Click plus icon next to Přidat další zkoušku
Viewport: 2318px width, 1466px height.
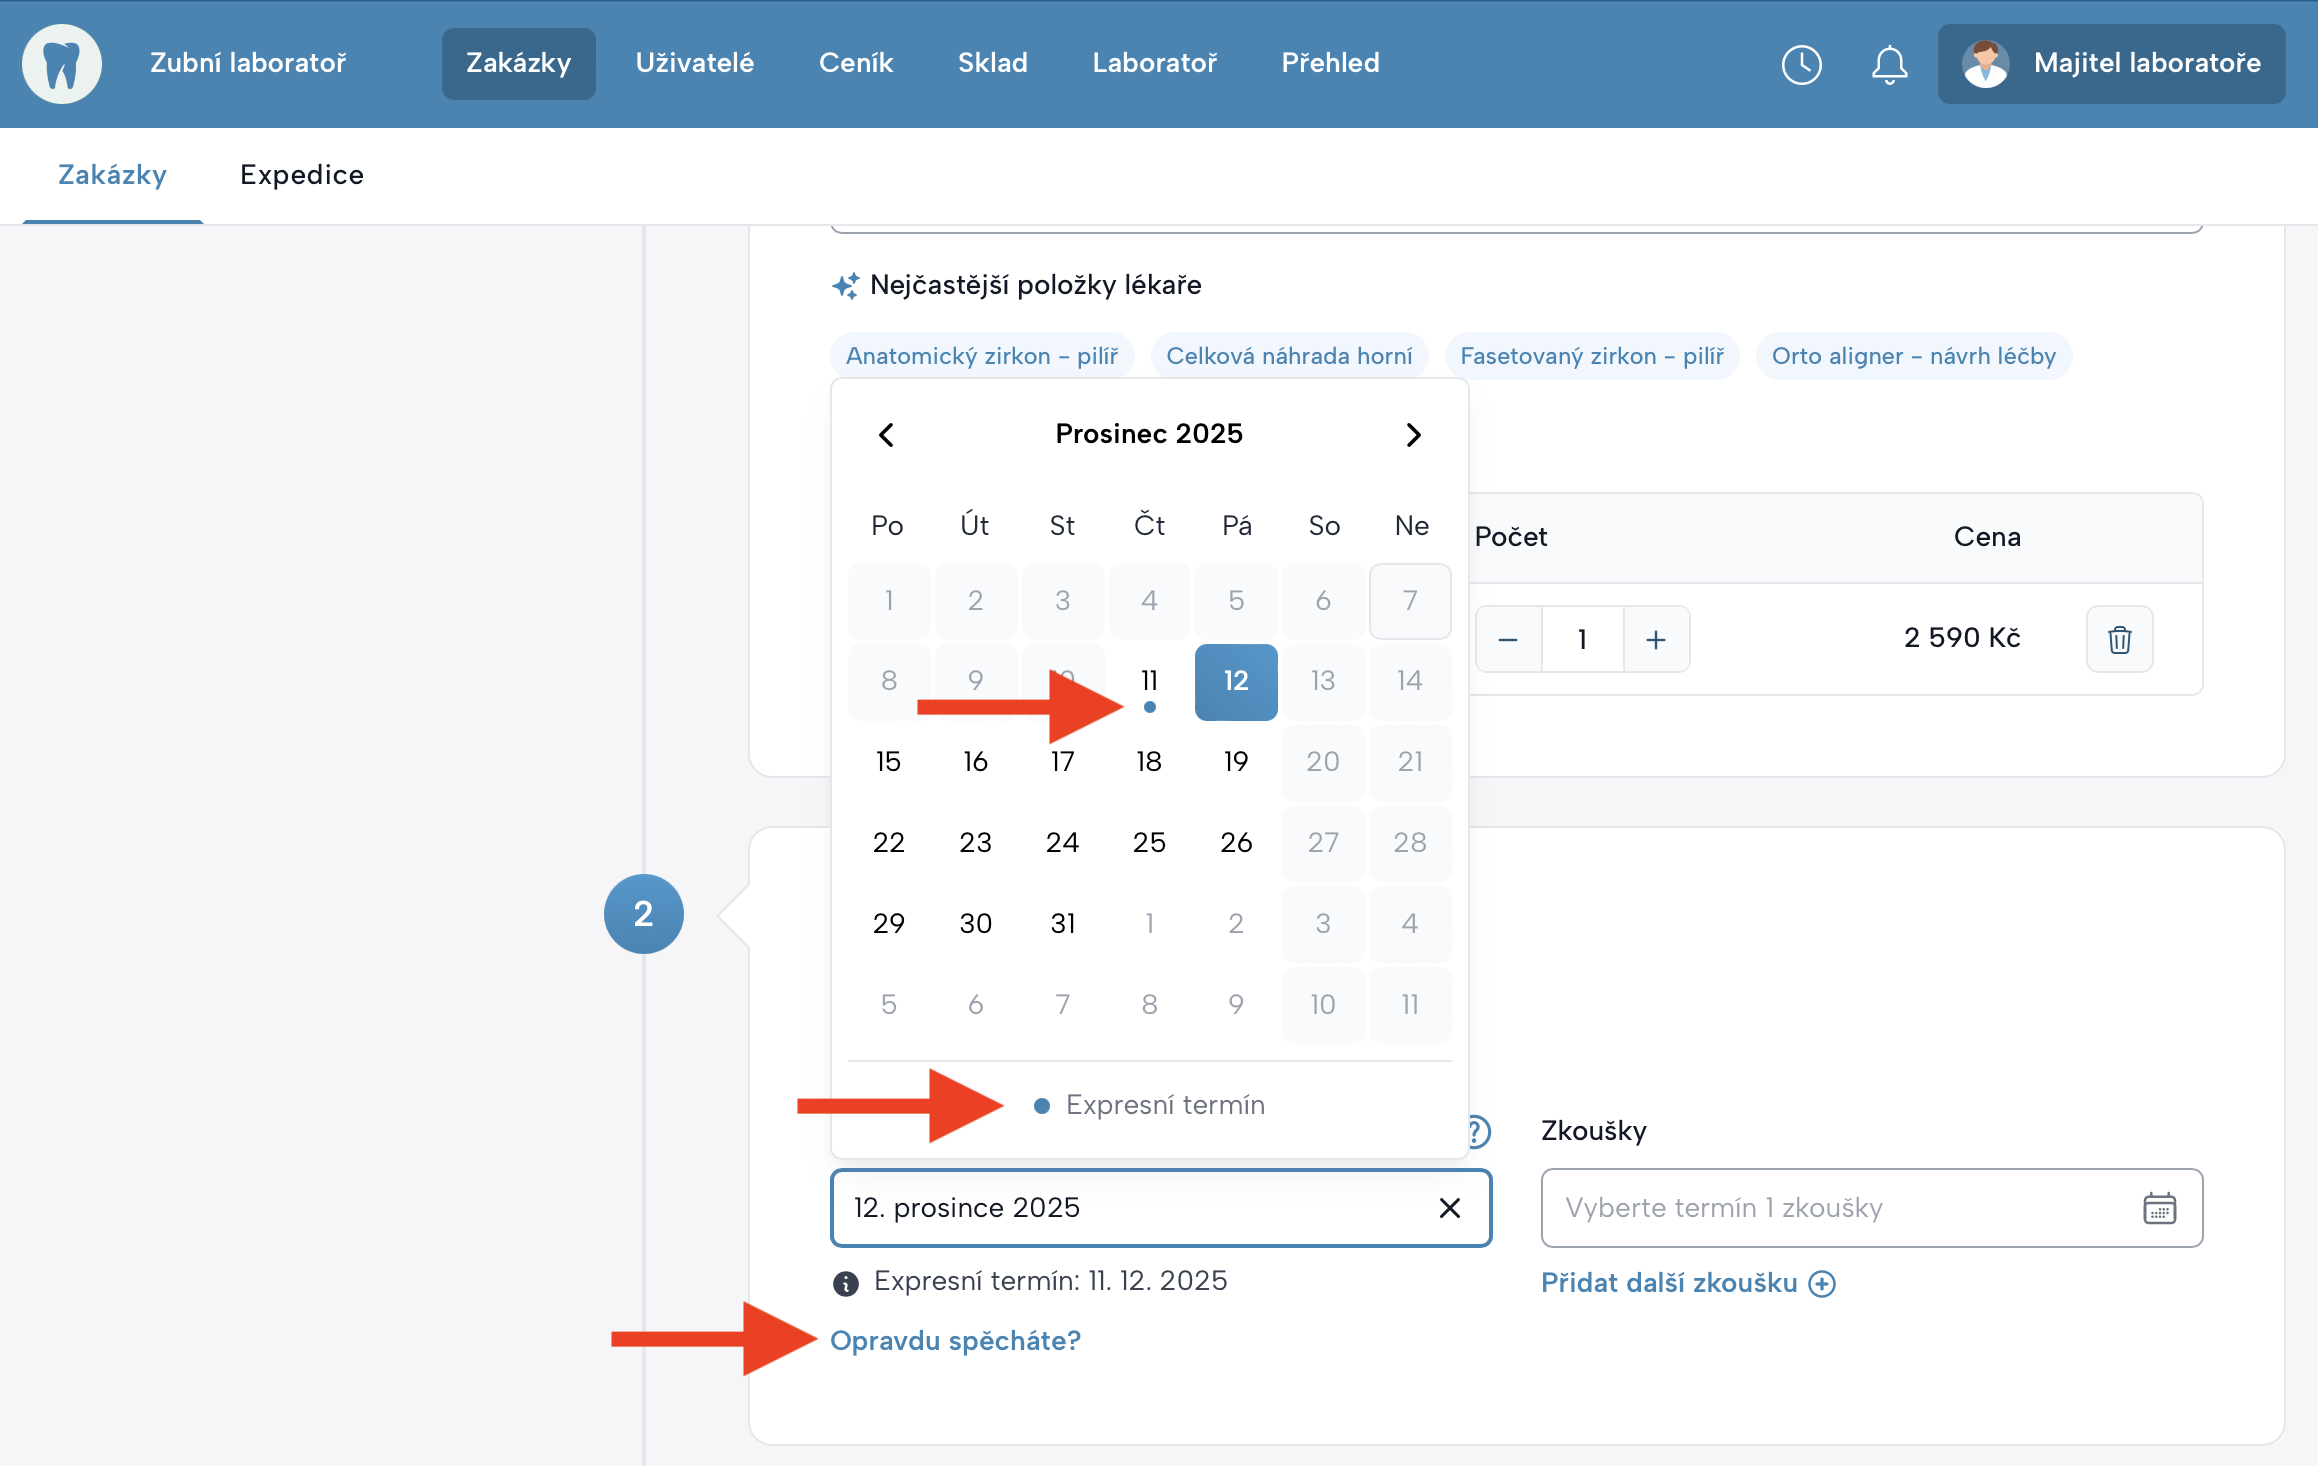coord(1823,1284)
